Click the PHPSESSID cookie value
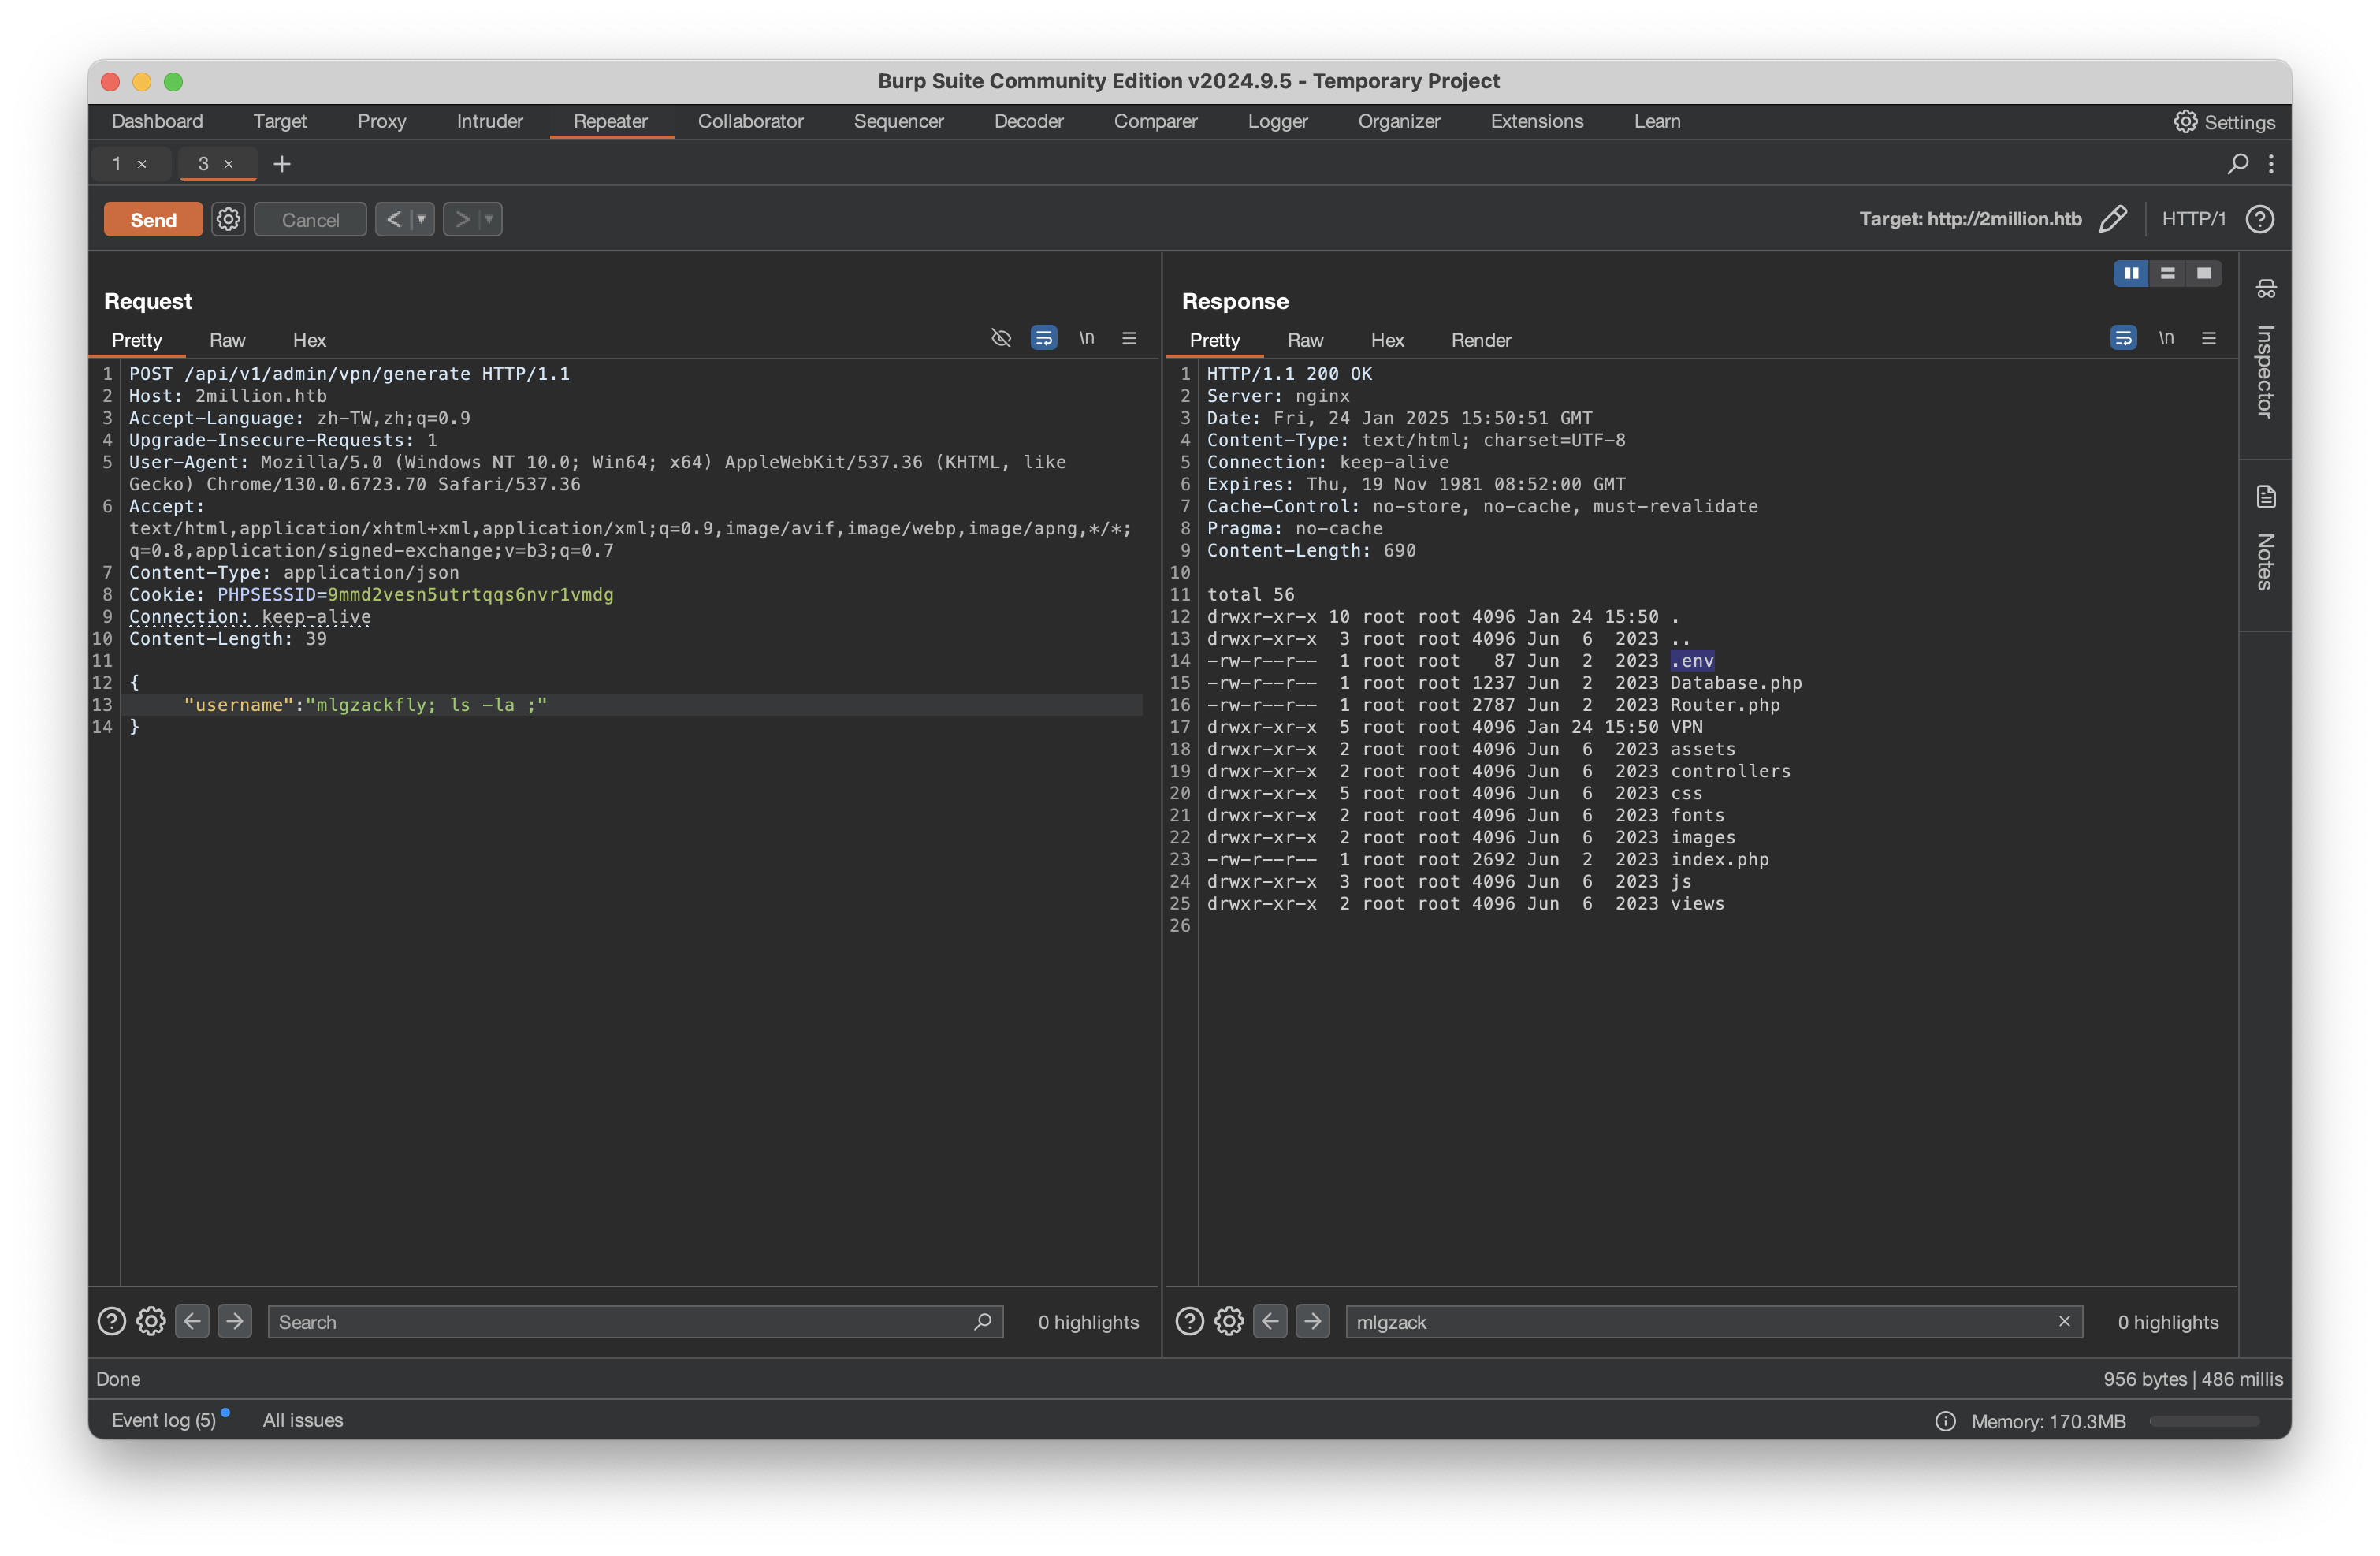This screenshot has width=2380, height=1556. pos(470,595)
